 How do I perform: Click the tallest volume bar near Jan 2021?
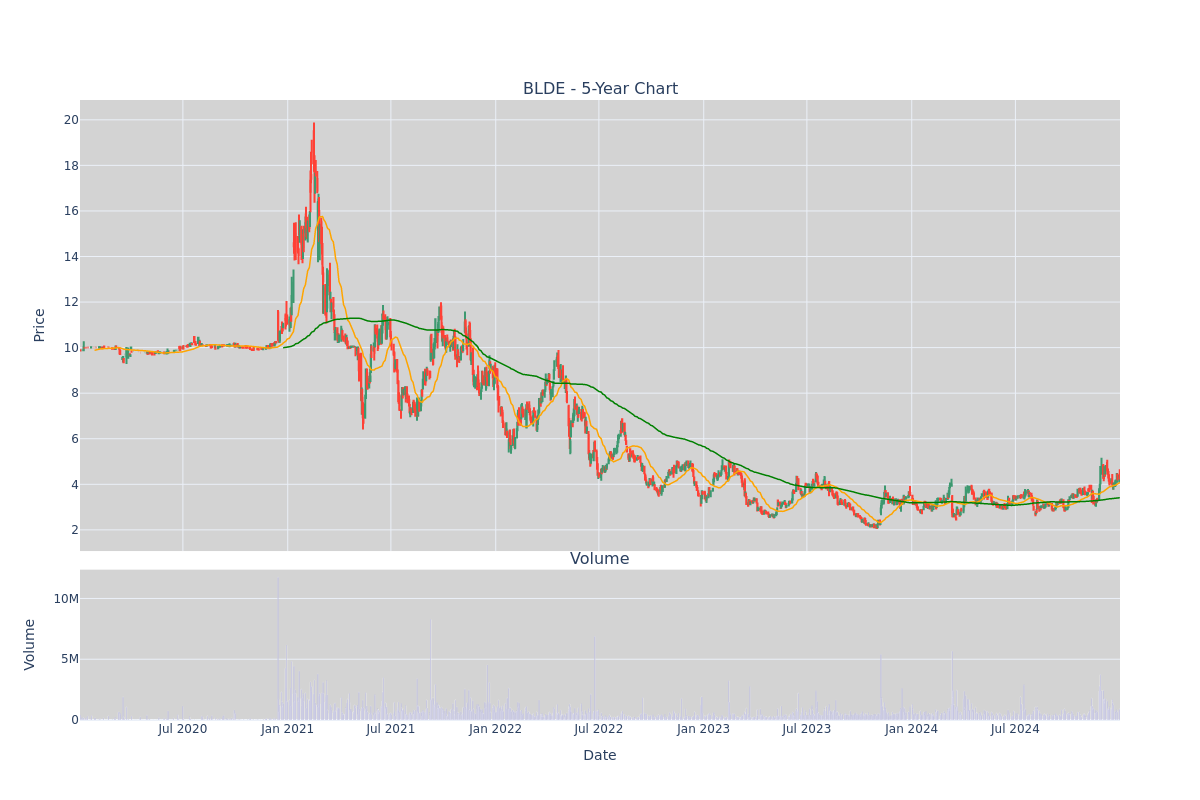tap(278, 648)
